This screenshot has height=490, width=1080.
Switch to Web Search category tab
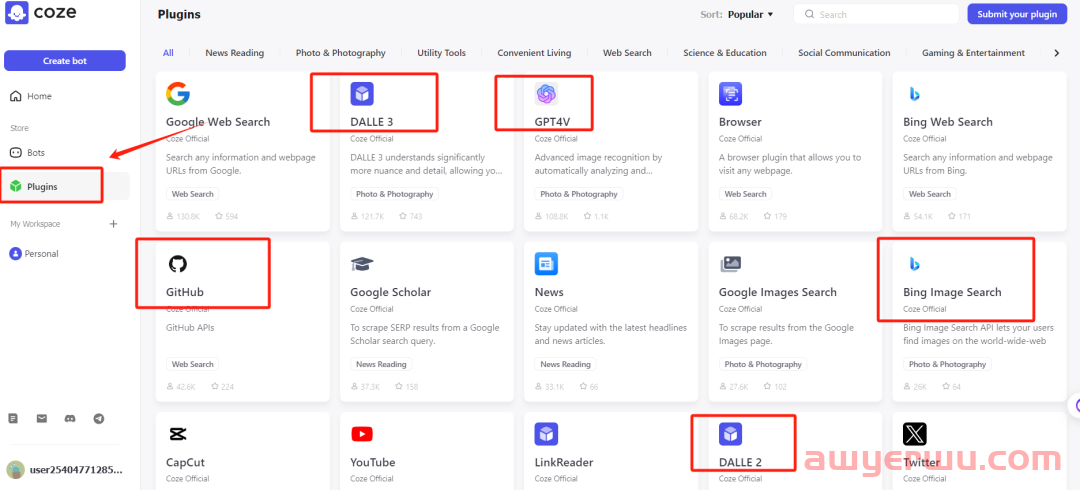(627, 53)
